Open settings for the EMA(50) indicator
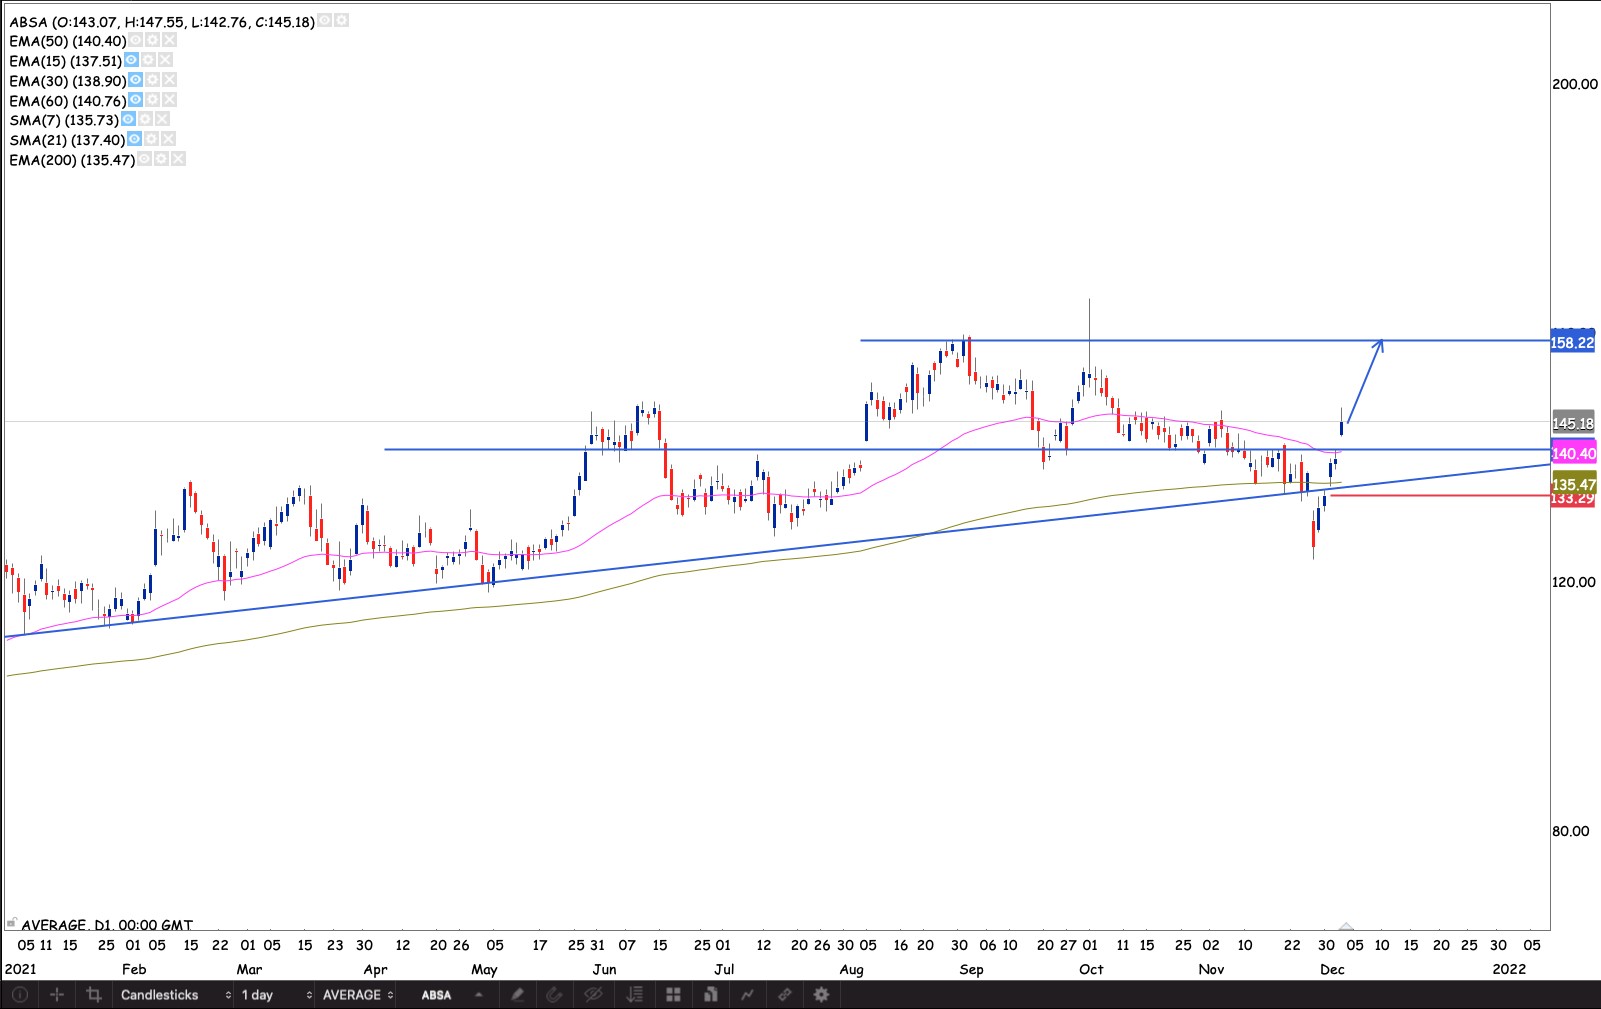 click(152, 40)
